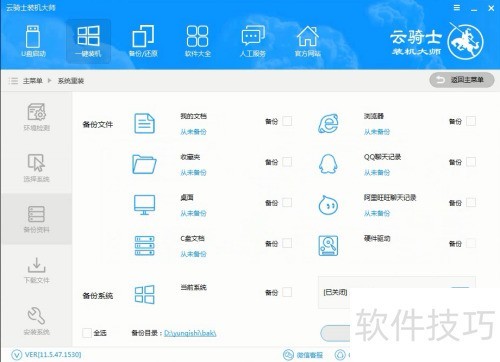Enable backup checkbox for 桌面
This screenshot has width=500, height=362.
tap(287, 203)
